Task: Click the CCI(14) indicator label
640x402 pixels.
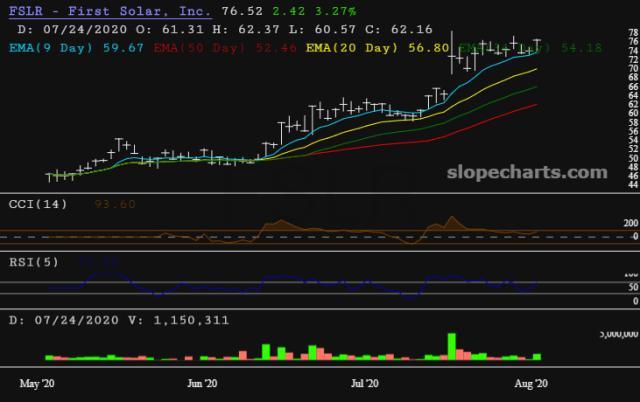Action: click(42, 204)
